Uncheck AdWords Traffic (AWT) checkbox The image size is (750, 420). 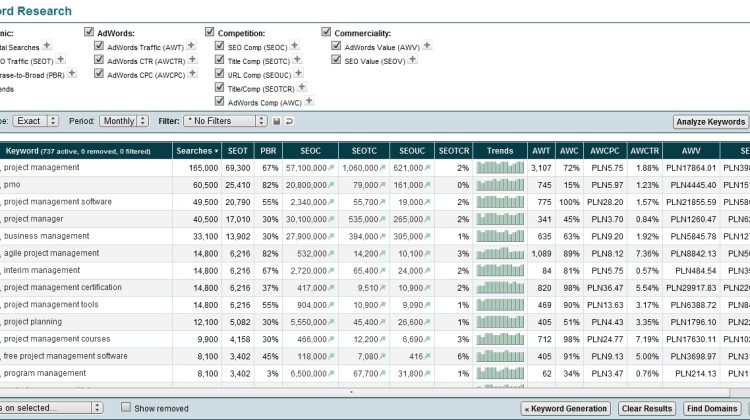(x=99, y=45)
